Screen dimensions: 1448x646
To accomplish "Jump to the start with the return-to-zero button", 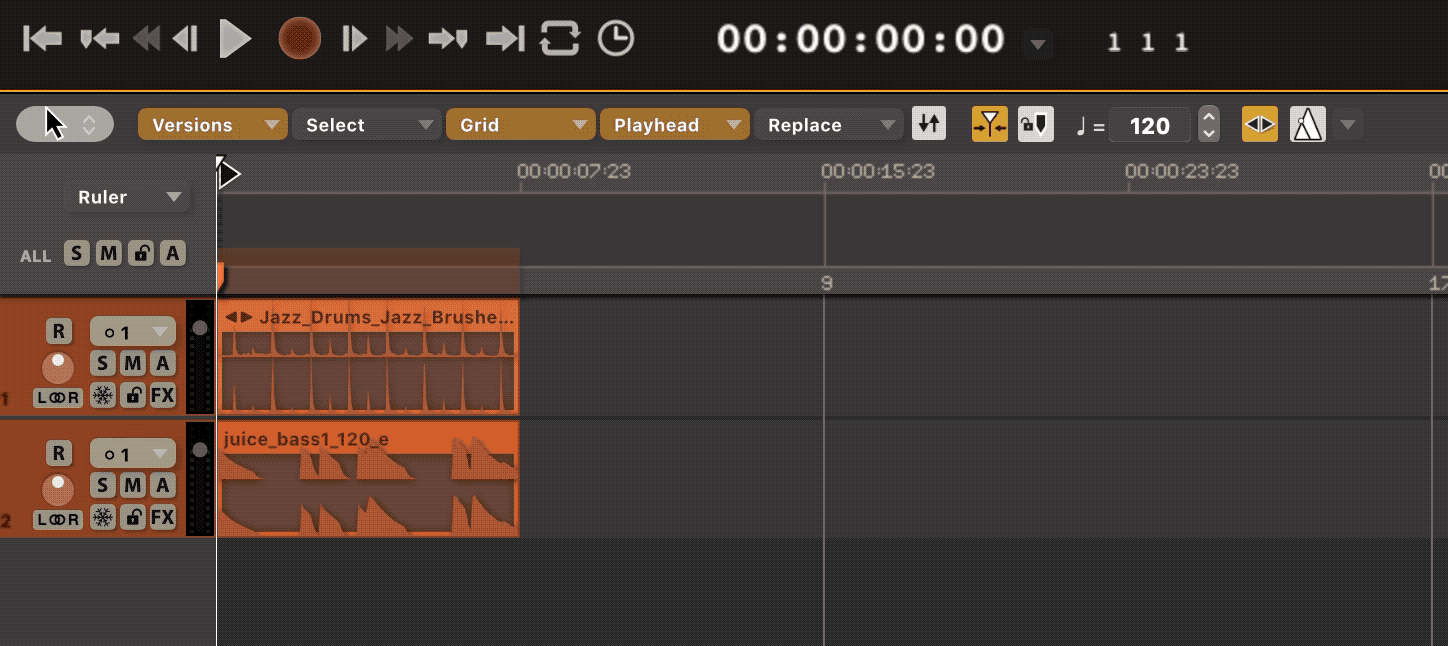I will click(43, 39).
